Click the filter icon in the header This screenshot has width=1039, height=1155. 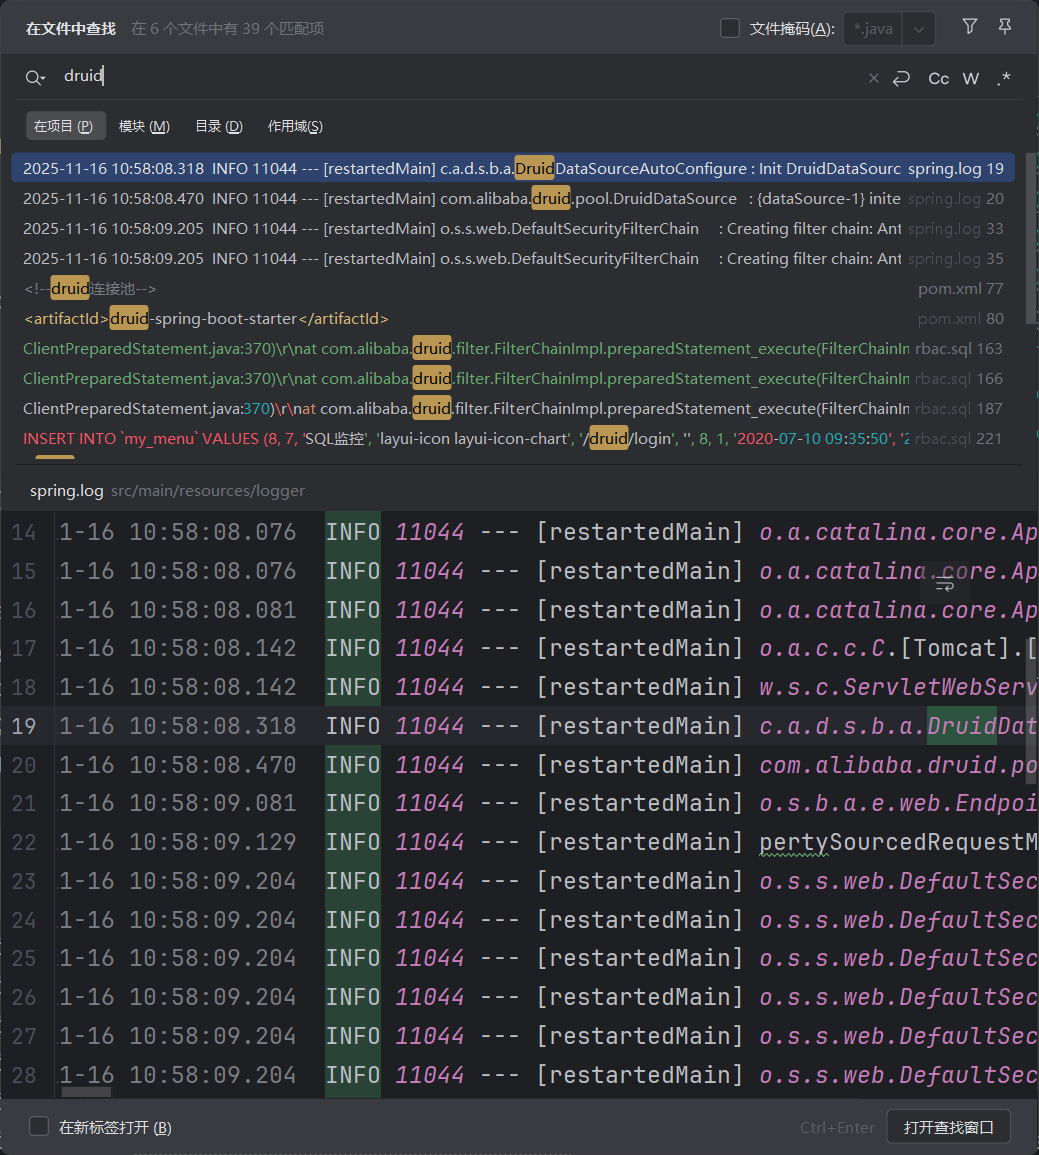point(969,27)
